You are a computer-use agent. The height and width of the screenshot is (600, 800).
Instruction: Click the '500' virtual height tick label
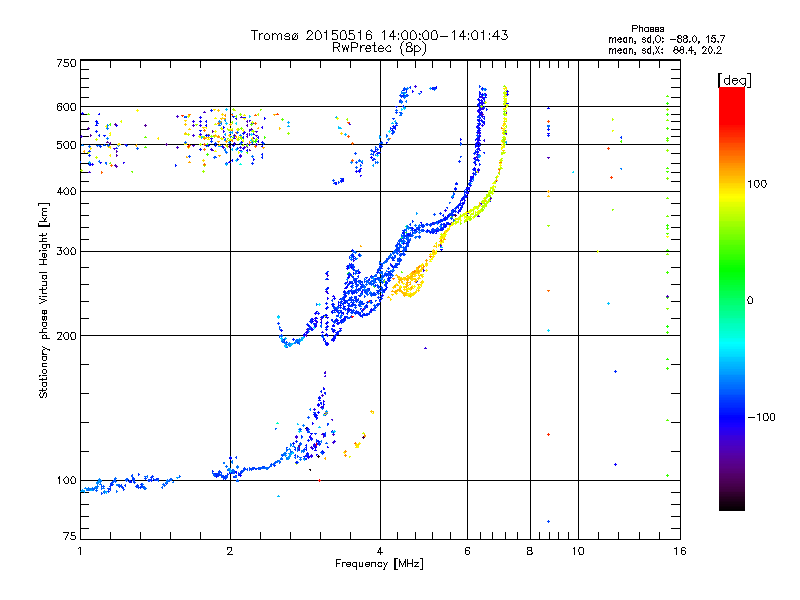point(66,145)
